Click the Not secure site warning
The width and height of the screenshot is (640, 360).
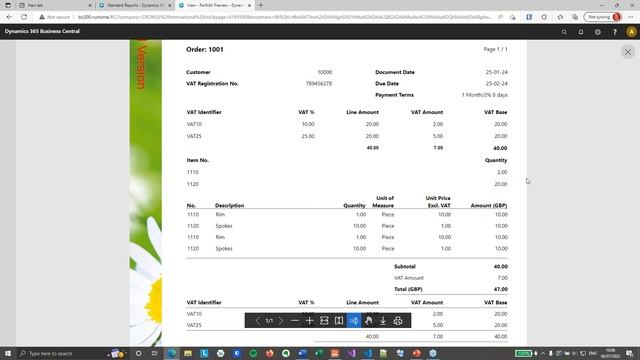pyautogui.click(x=55, y=17)
